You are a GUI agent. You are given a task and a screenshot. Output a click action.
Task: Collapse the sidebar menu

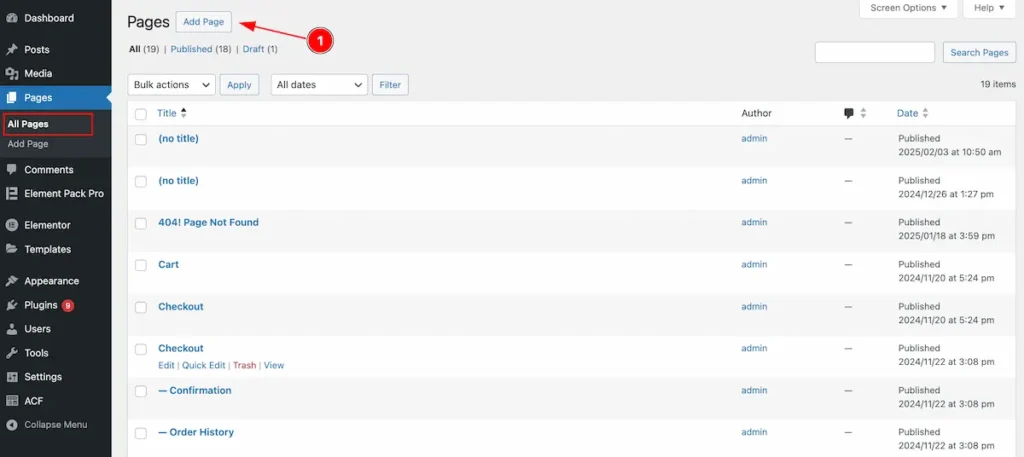click(55, 424)
